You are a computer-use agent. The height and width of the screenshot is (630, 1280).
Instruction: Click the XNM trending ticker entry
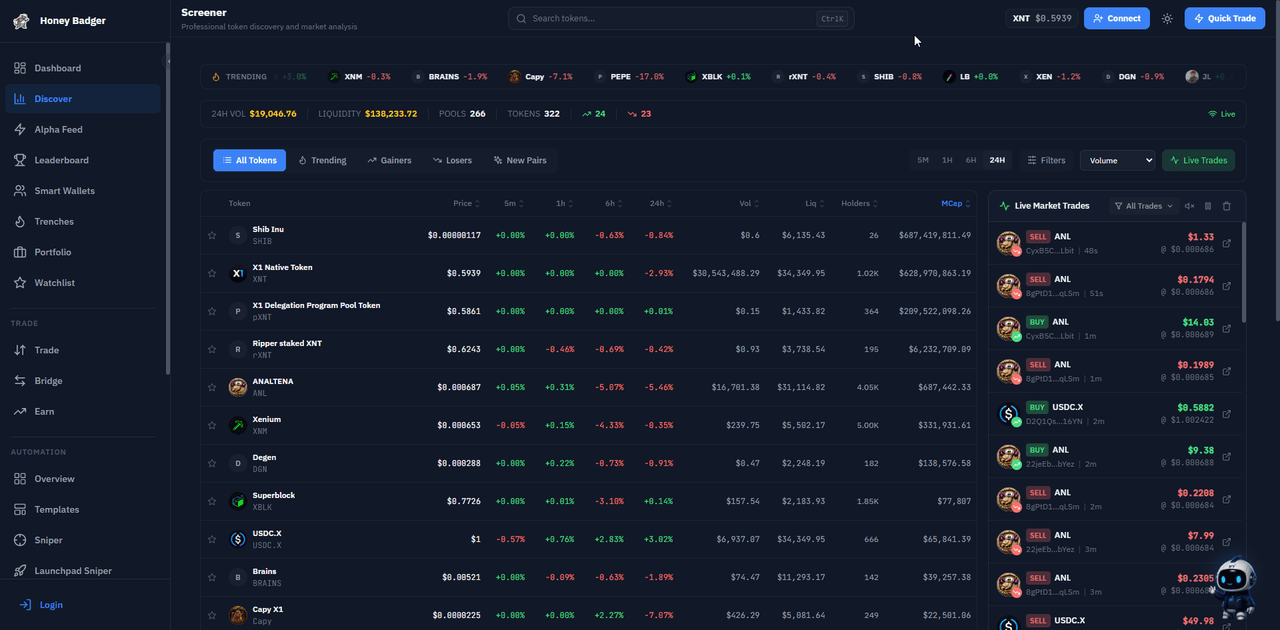[x=360, y=77]
